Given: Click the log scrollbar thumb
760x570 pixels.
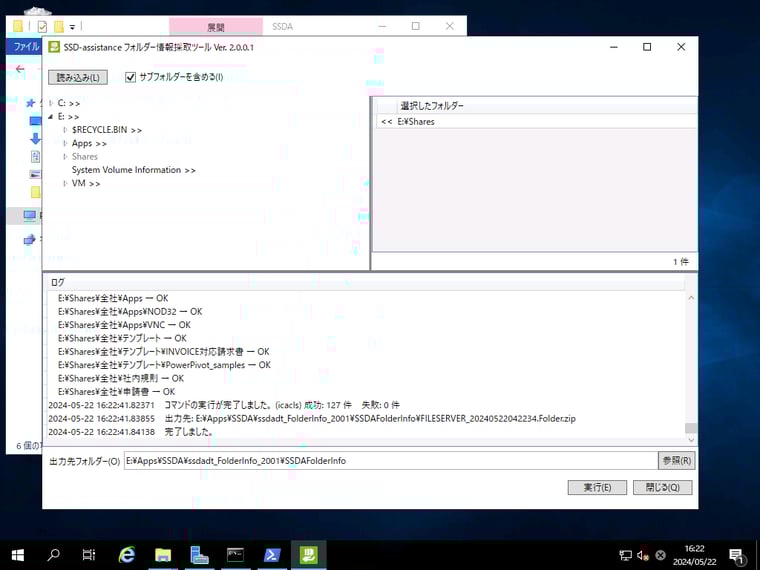Looking at the screenshot, I should click(691, 428).
